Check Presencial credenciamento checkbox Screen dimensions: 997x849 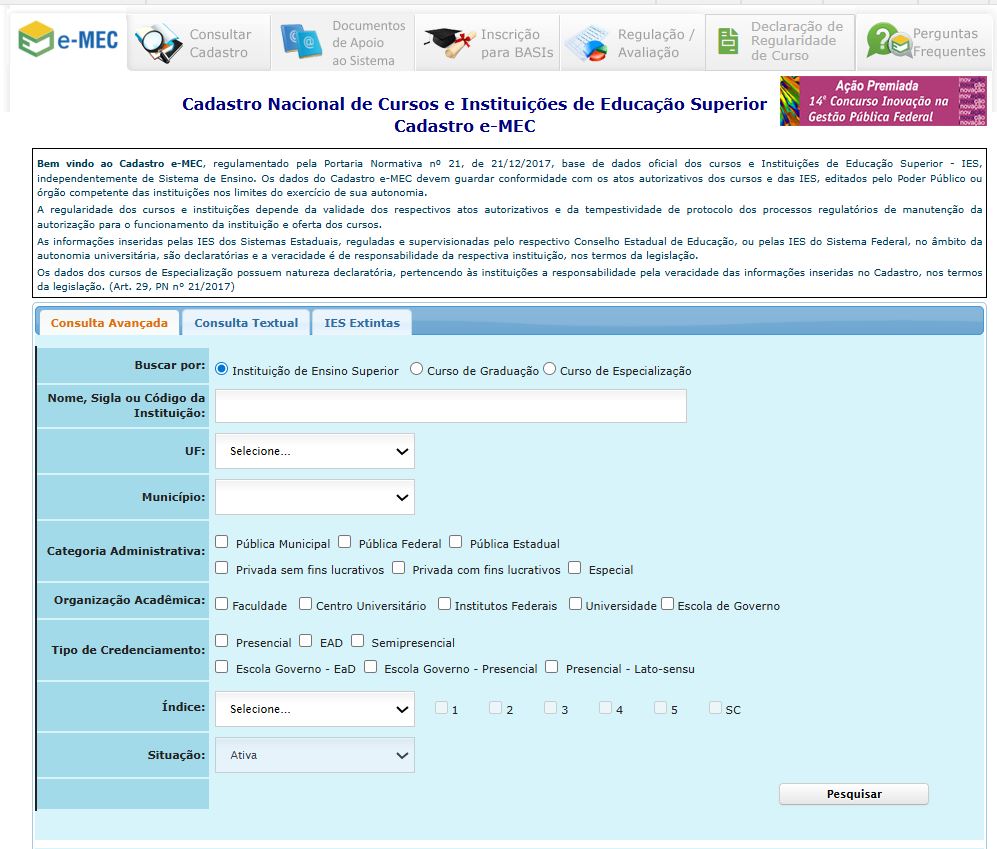tap(221, 641)
